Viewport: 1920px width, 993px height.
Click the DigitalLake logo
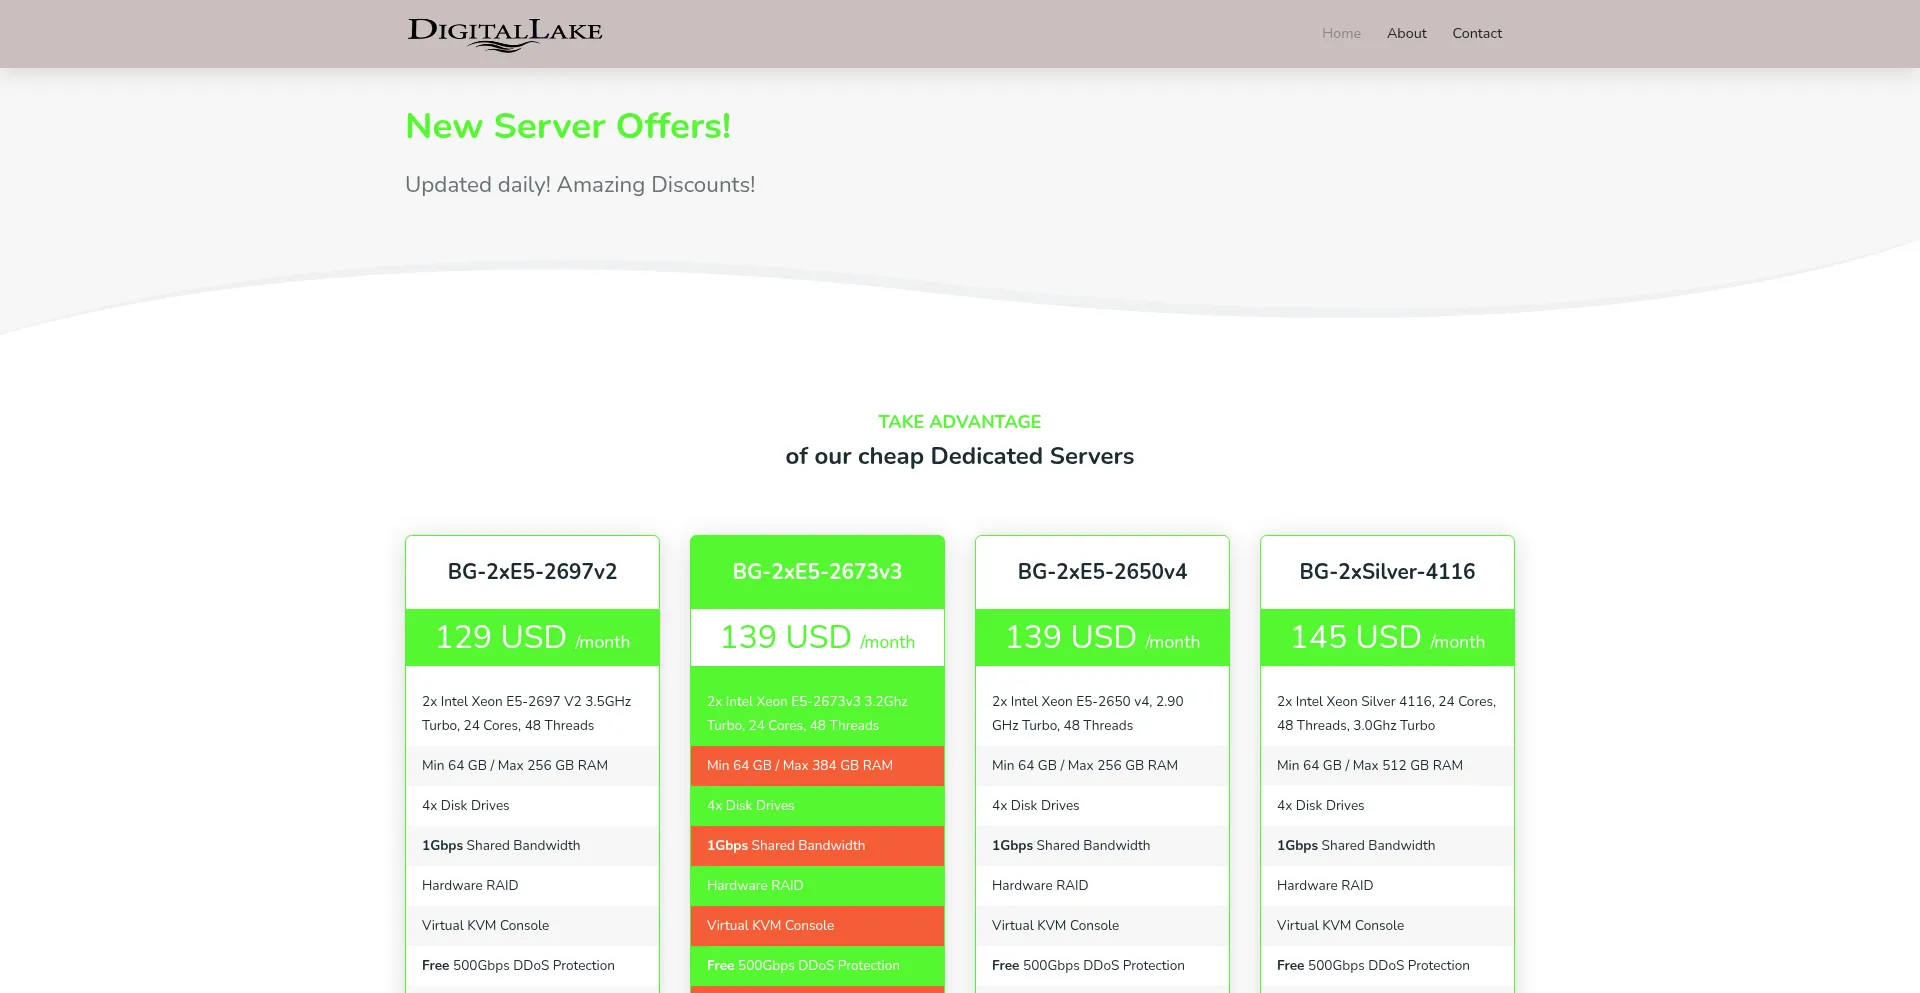(505, 34)
